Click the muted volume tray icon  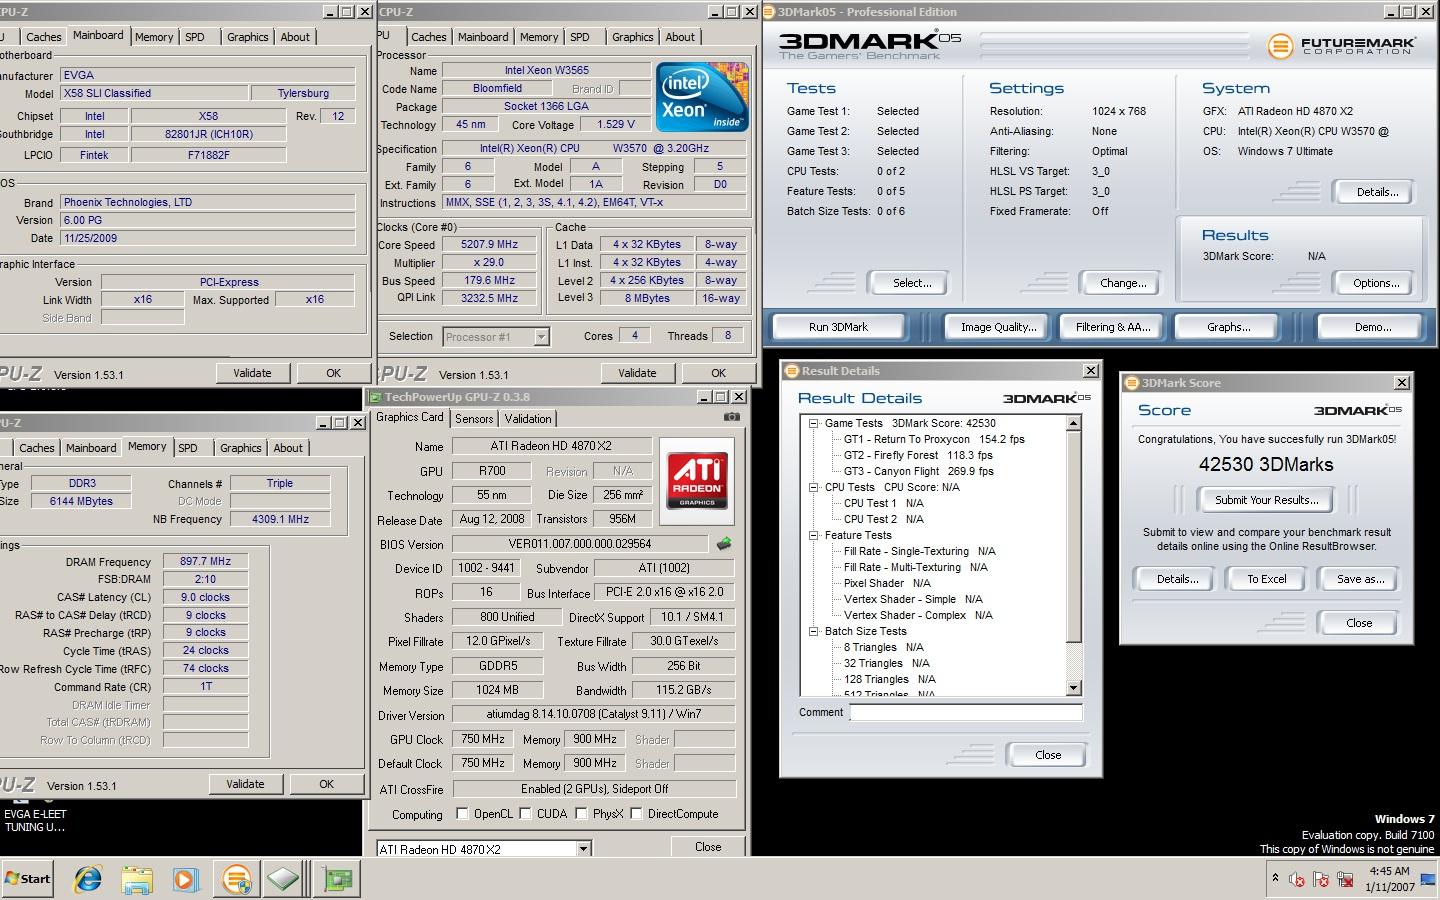tap(1297, 880)
